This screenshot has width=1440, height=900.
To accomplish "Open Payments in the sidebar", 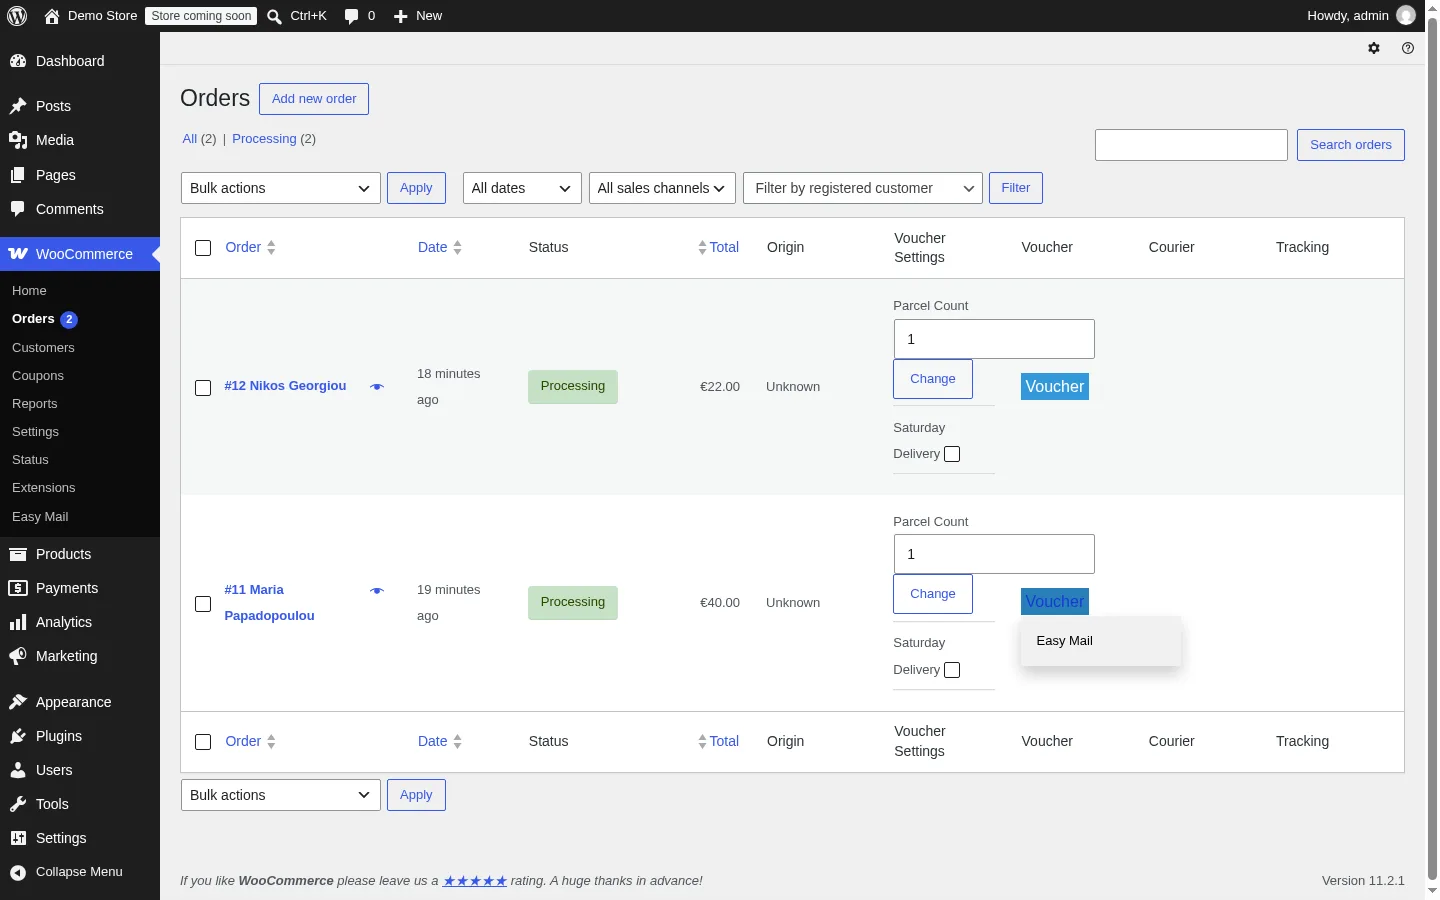I will [x=80, y=588].
